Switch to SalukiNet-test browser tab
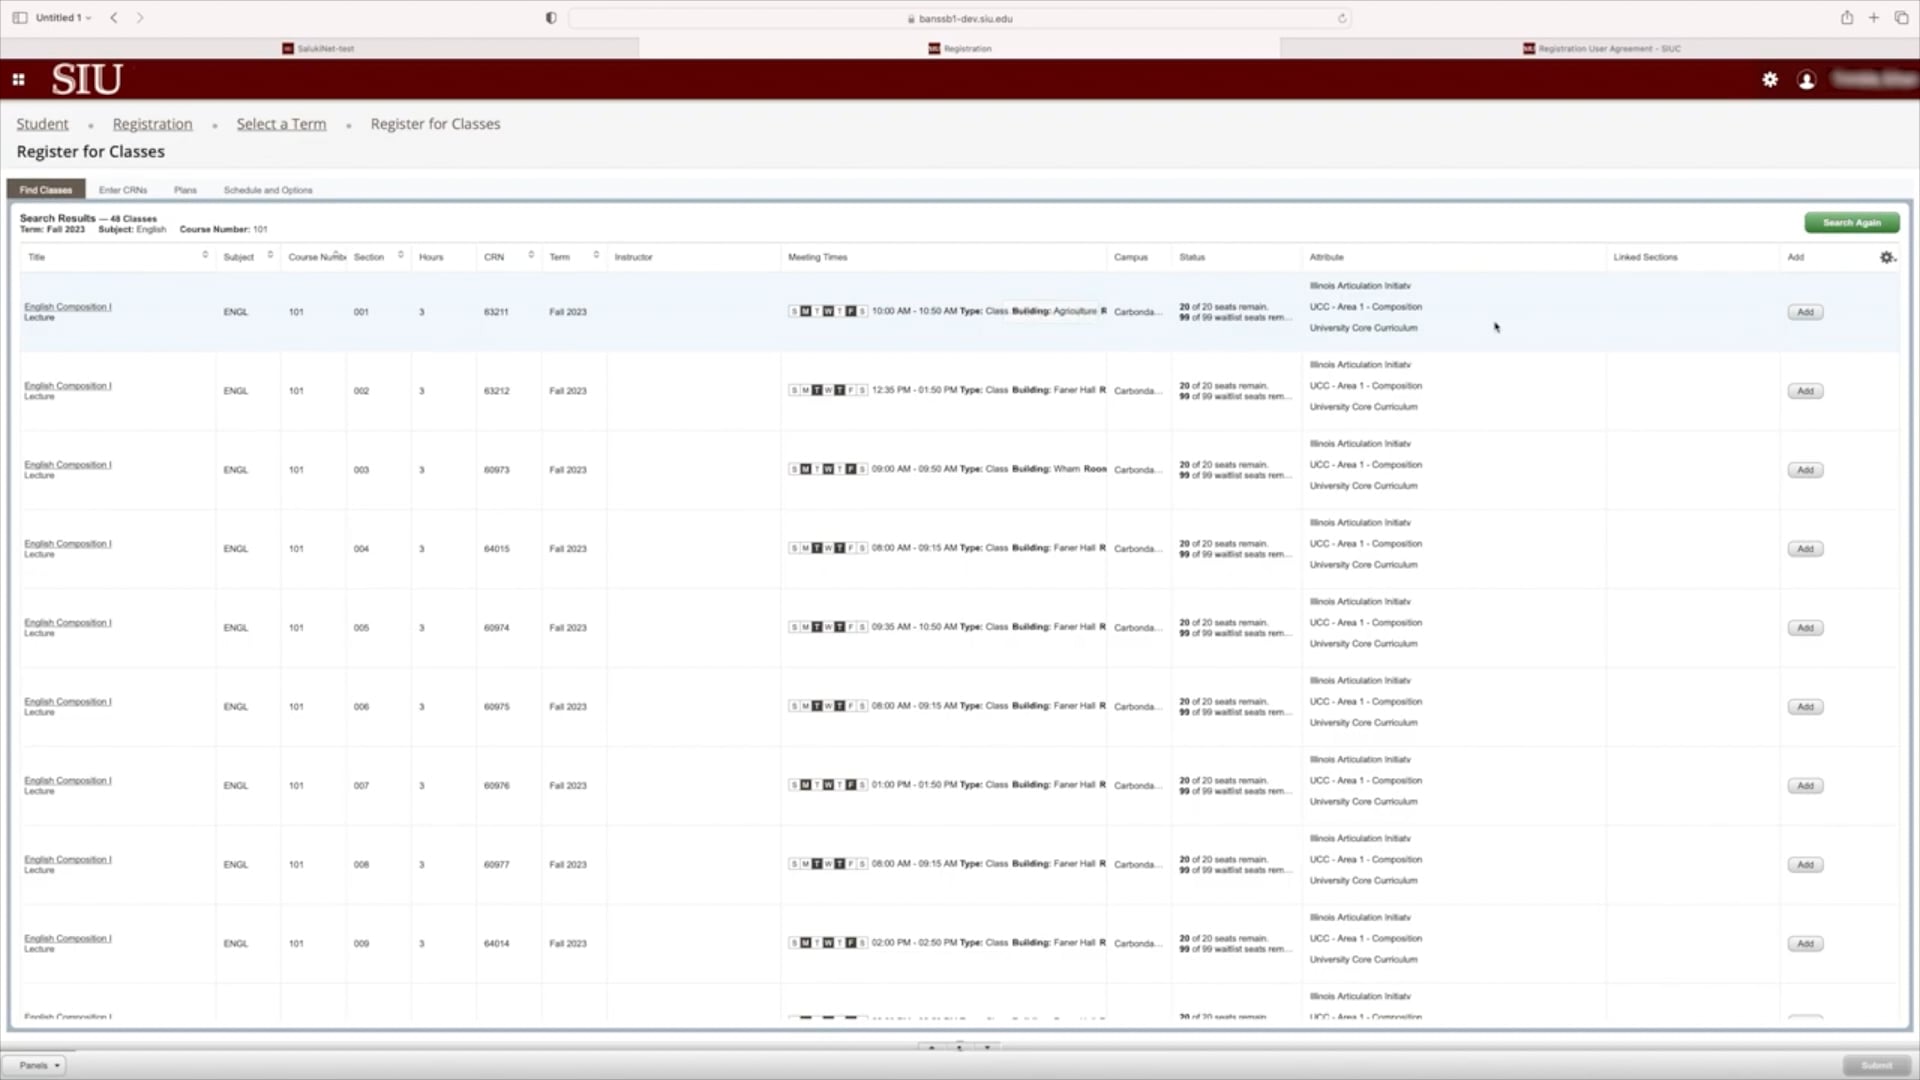The image size is (1920, 1080). point(320,48)
